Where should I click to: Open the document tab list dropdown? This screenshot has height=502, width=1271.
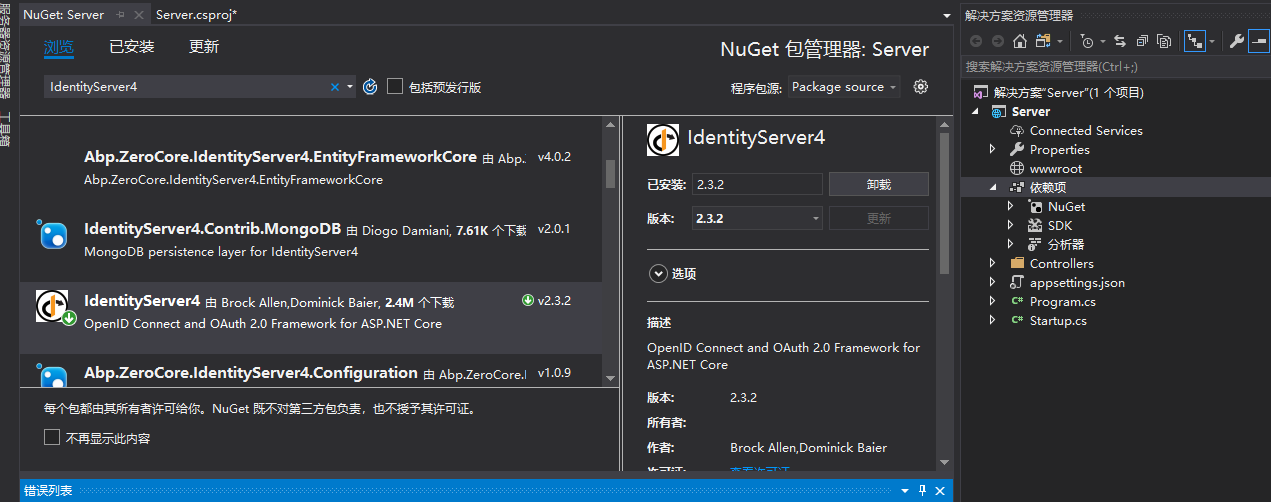coord(946,15)
